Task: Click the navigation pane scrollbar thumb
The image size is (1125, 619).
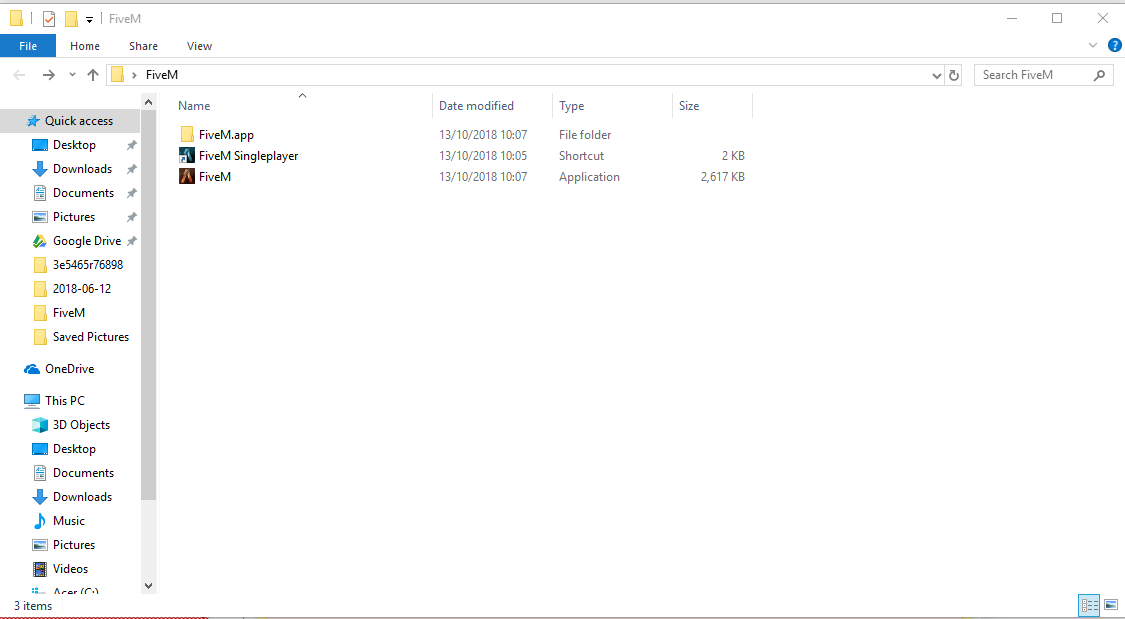Action: 149,306
